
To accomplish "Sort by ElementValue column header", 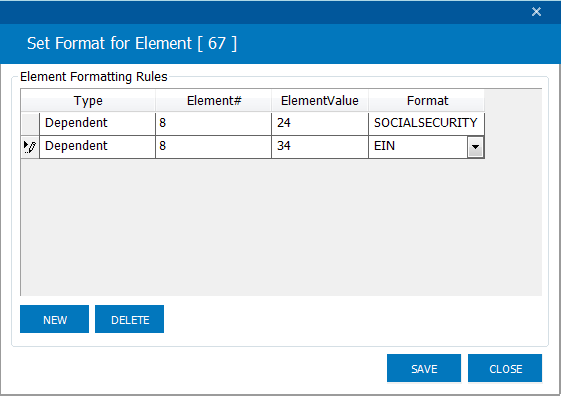I will (x=320, y=101).
